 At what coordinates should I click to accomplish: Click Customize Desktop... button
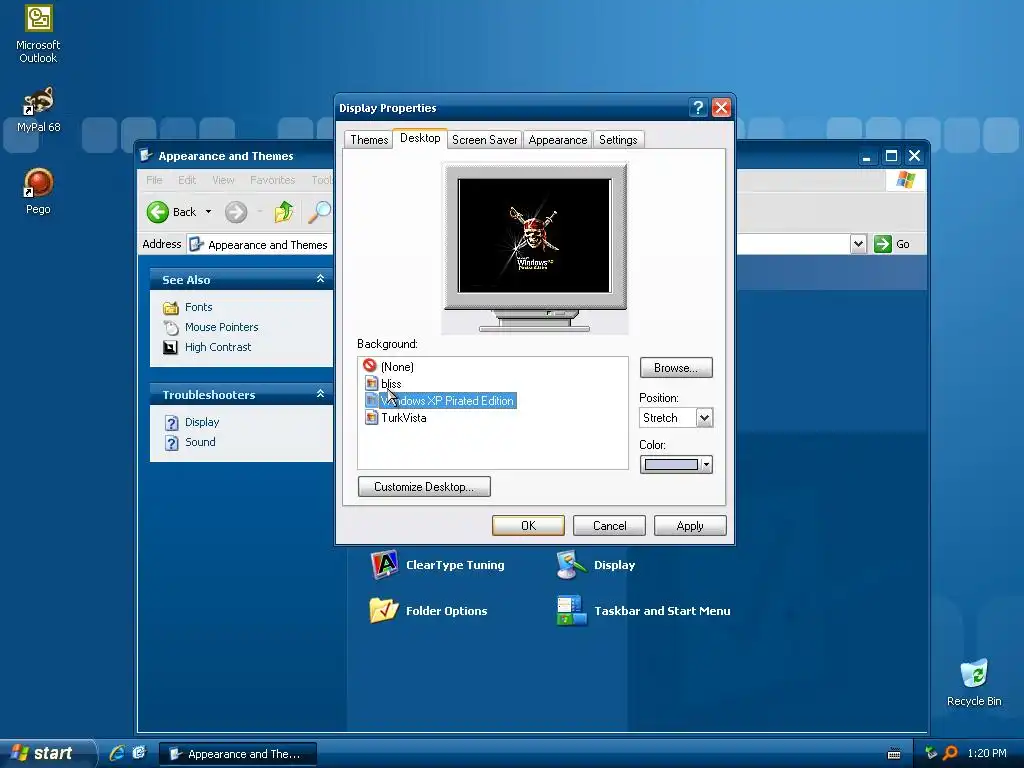424,487
